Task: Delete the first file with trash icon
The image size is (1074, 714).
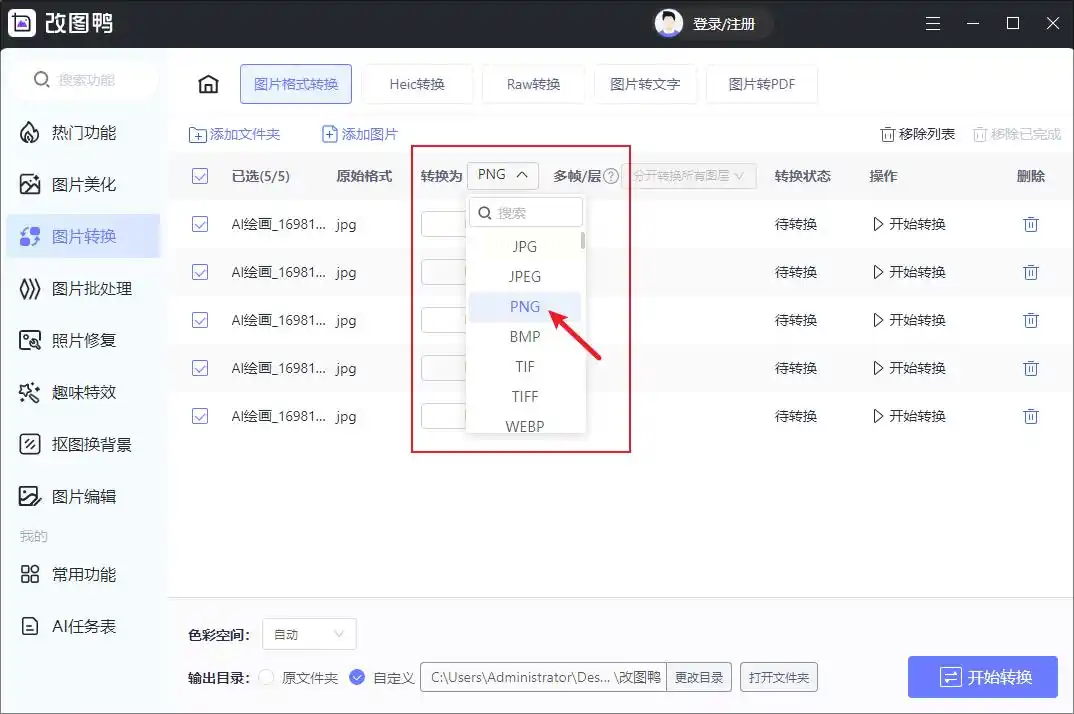Action: [1030, 225]
